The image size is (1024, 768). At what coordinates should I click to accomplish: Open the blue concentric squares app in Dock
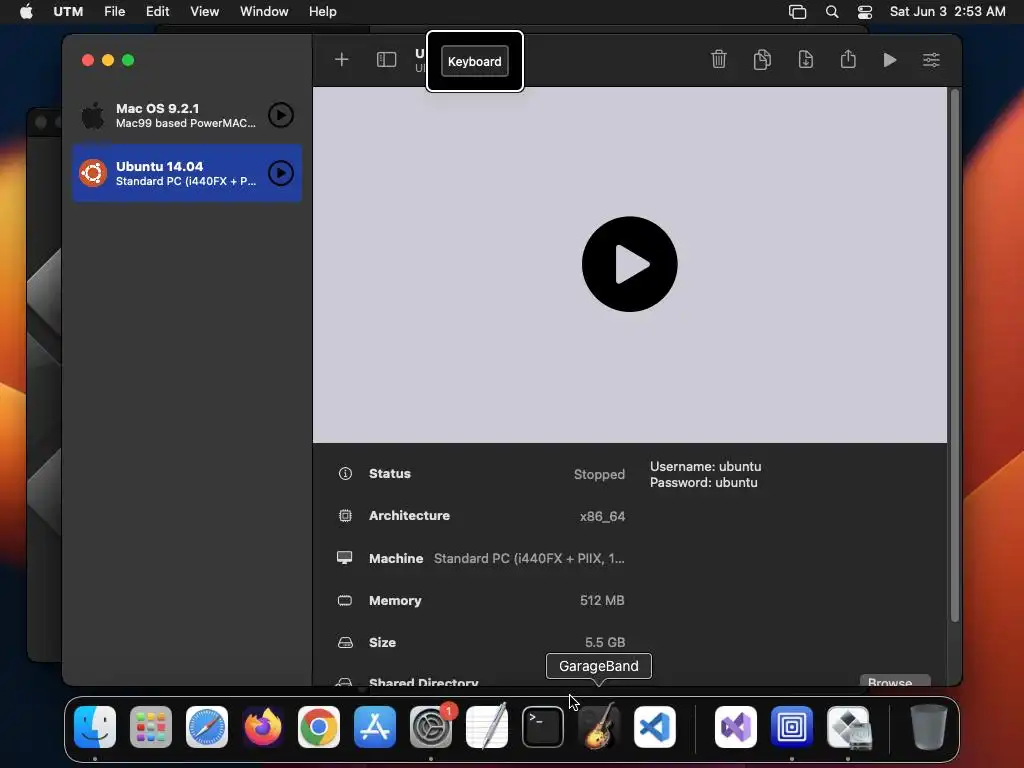click(x=792, y=727)
